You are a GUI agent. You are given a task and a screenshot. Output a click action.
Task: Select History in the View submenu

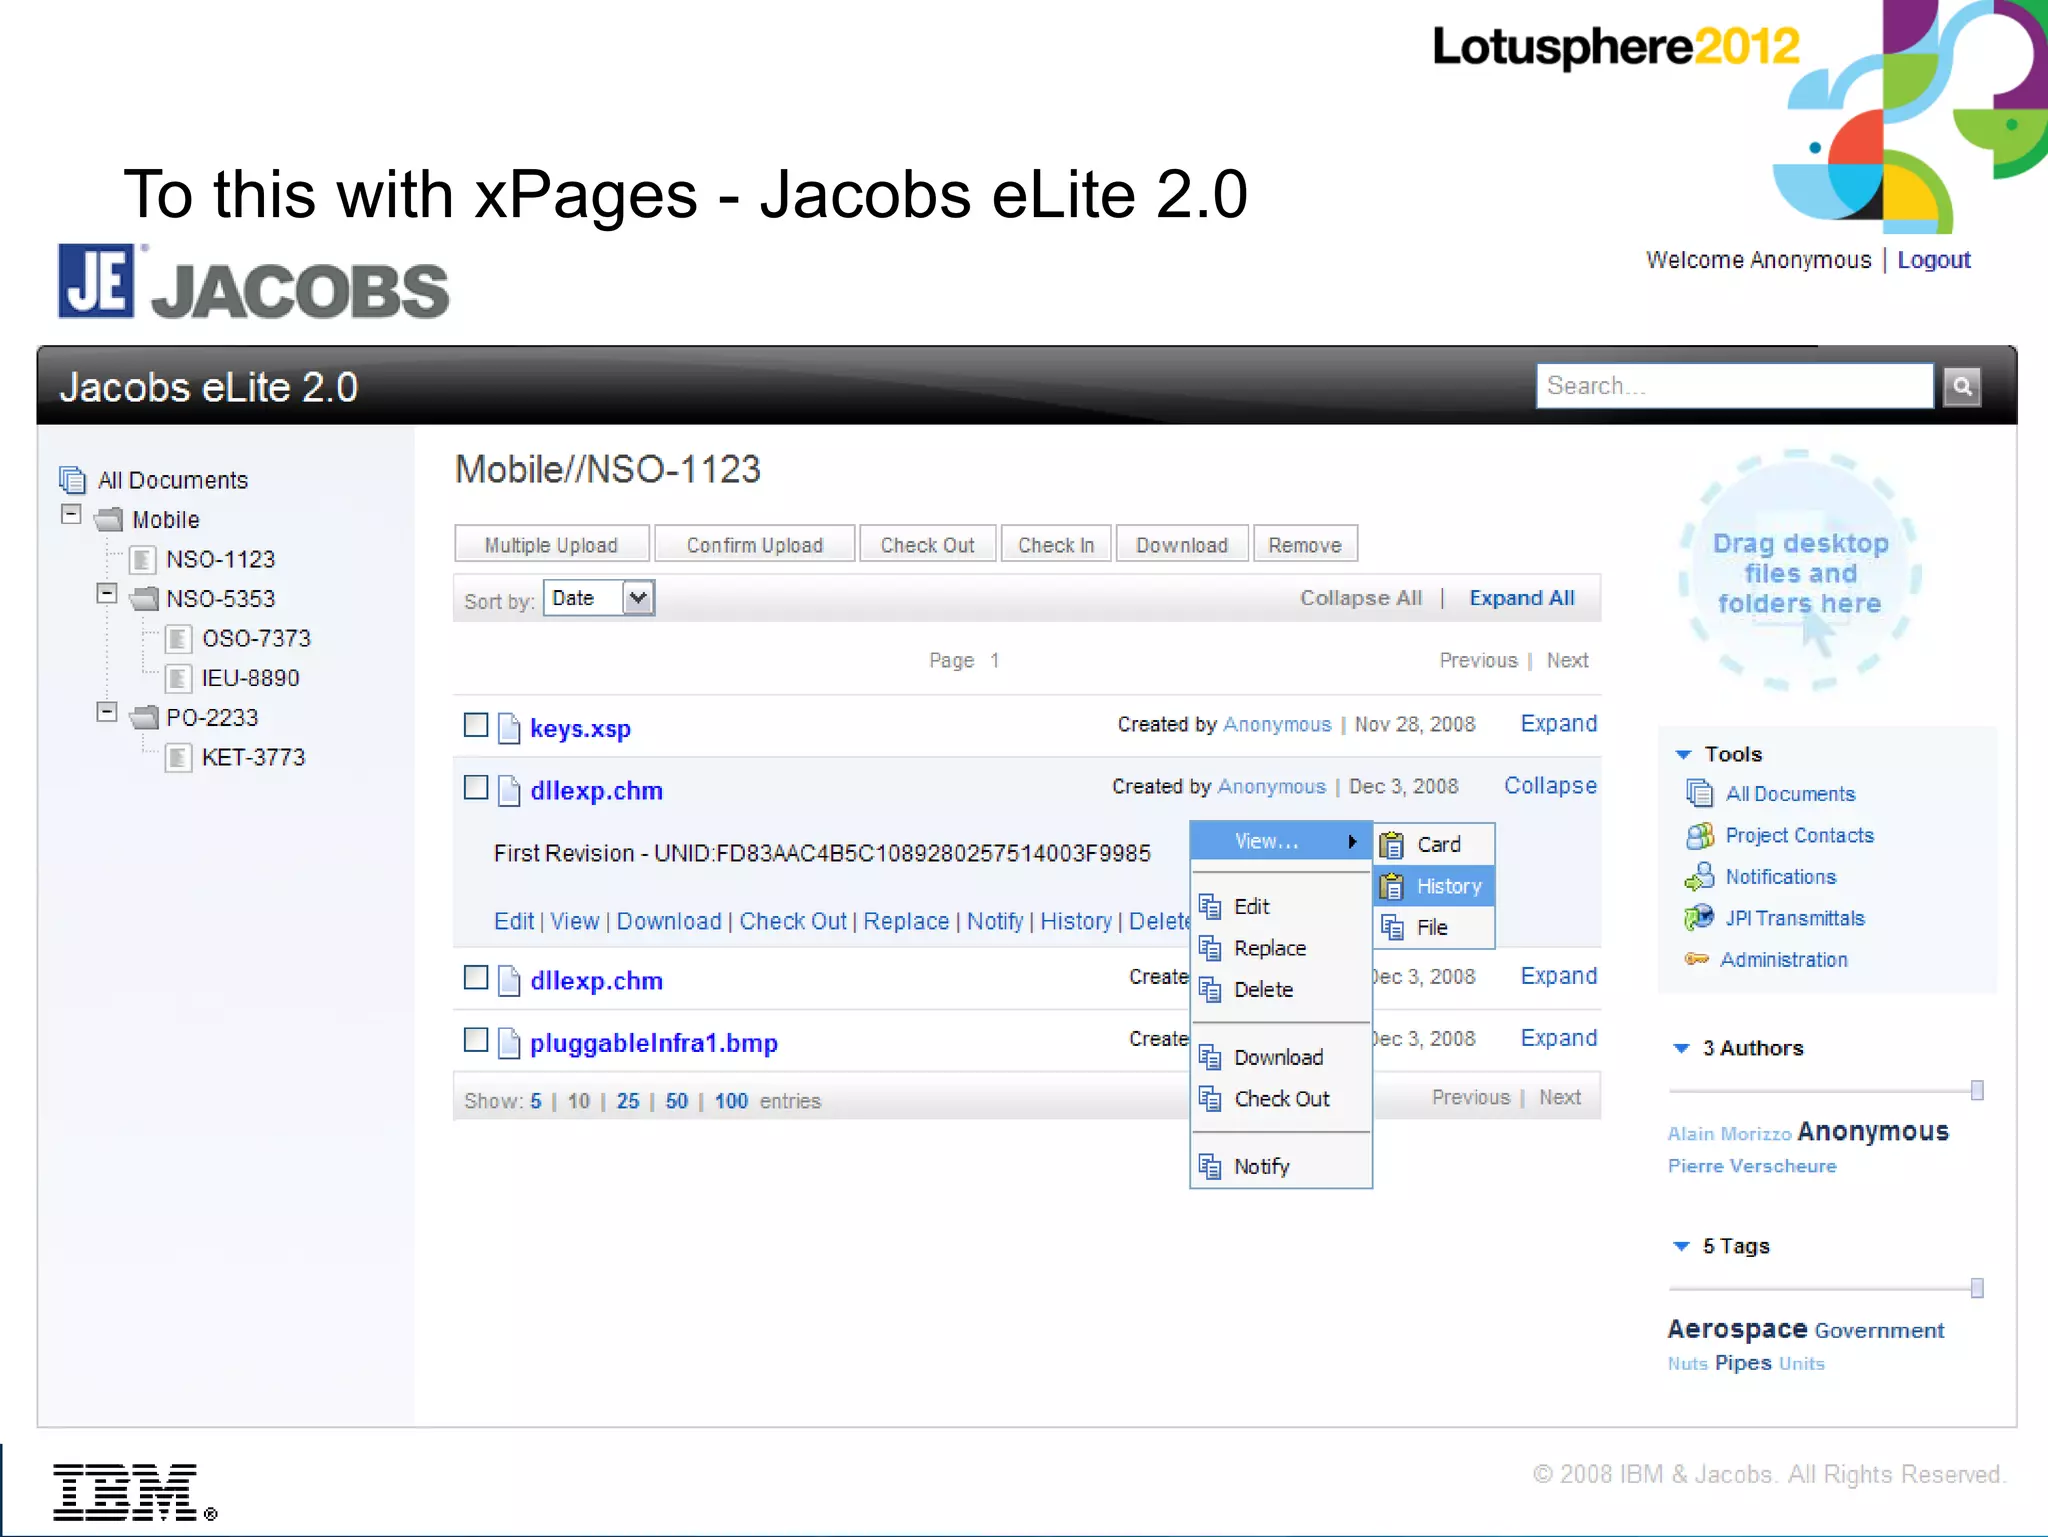(x=1435, y=886)
